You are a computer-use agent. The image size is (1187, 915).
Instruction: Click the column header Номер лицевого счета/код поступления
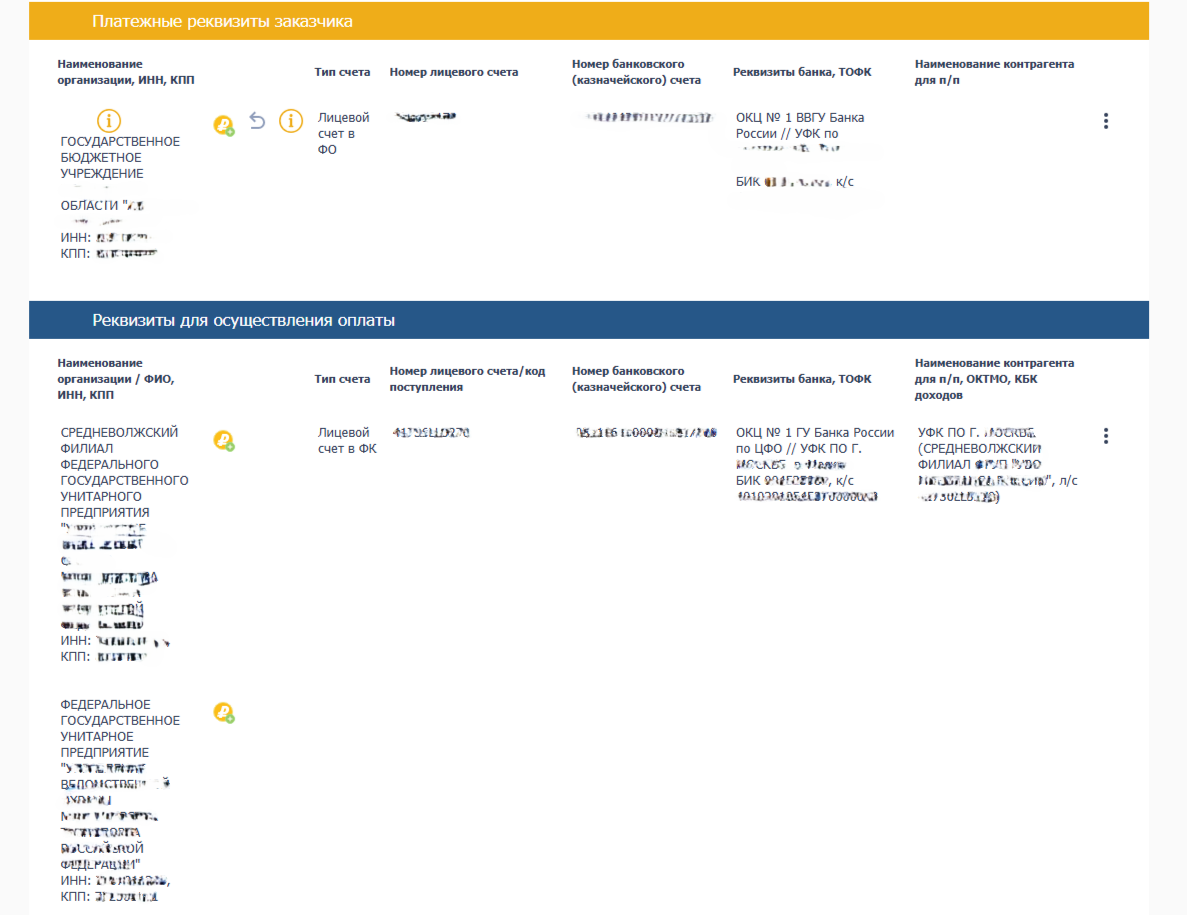(467, 379)
